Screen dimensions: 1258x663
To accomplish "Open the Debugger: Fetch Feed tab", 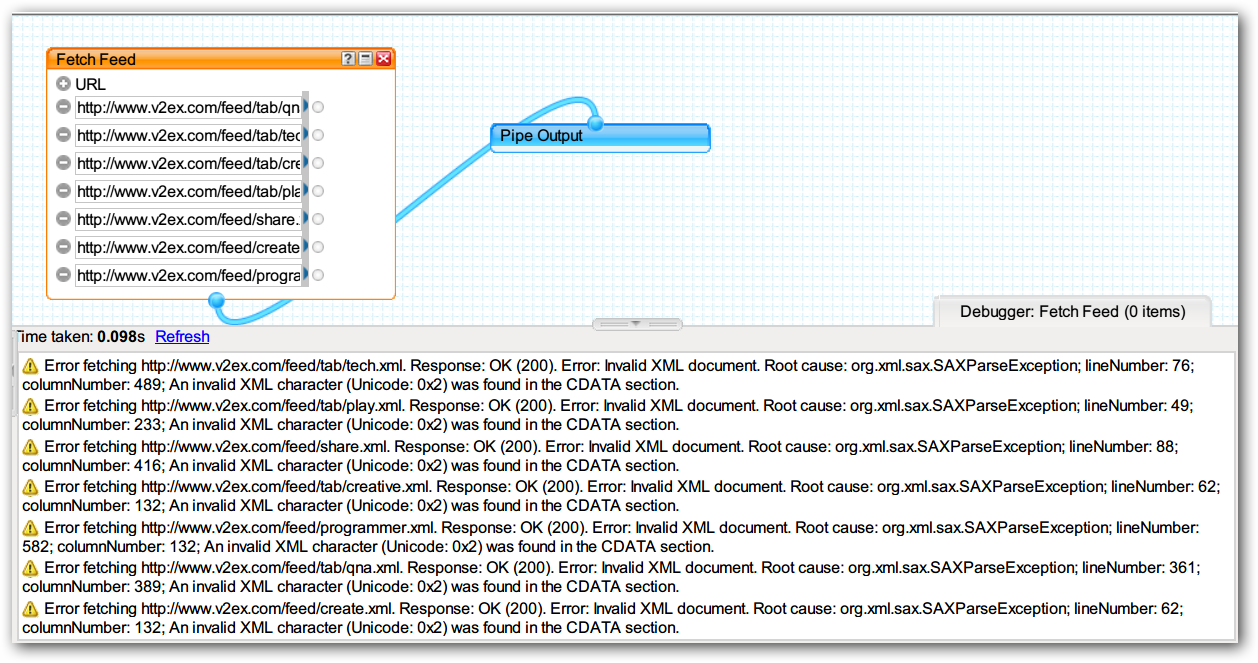I will (x=1072, y=312).
